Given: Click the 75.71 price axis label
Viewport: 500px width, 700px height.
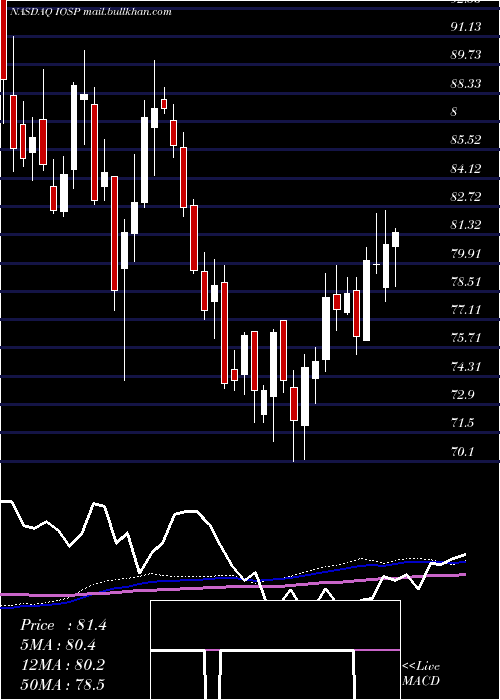Looking at the screenshot, I should 466,338.
